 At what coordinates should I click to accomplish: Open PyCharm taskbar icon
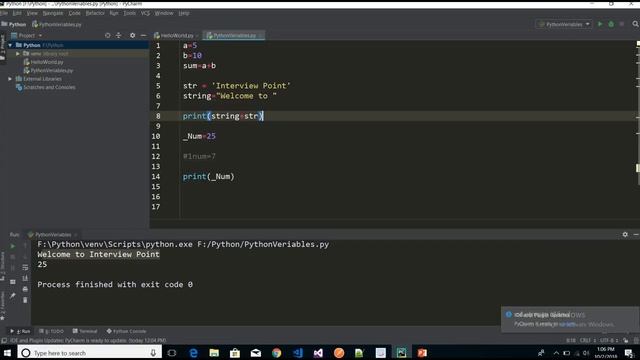tap(402, 353)
